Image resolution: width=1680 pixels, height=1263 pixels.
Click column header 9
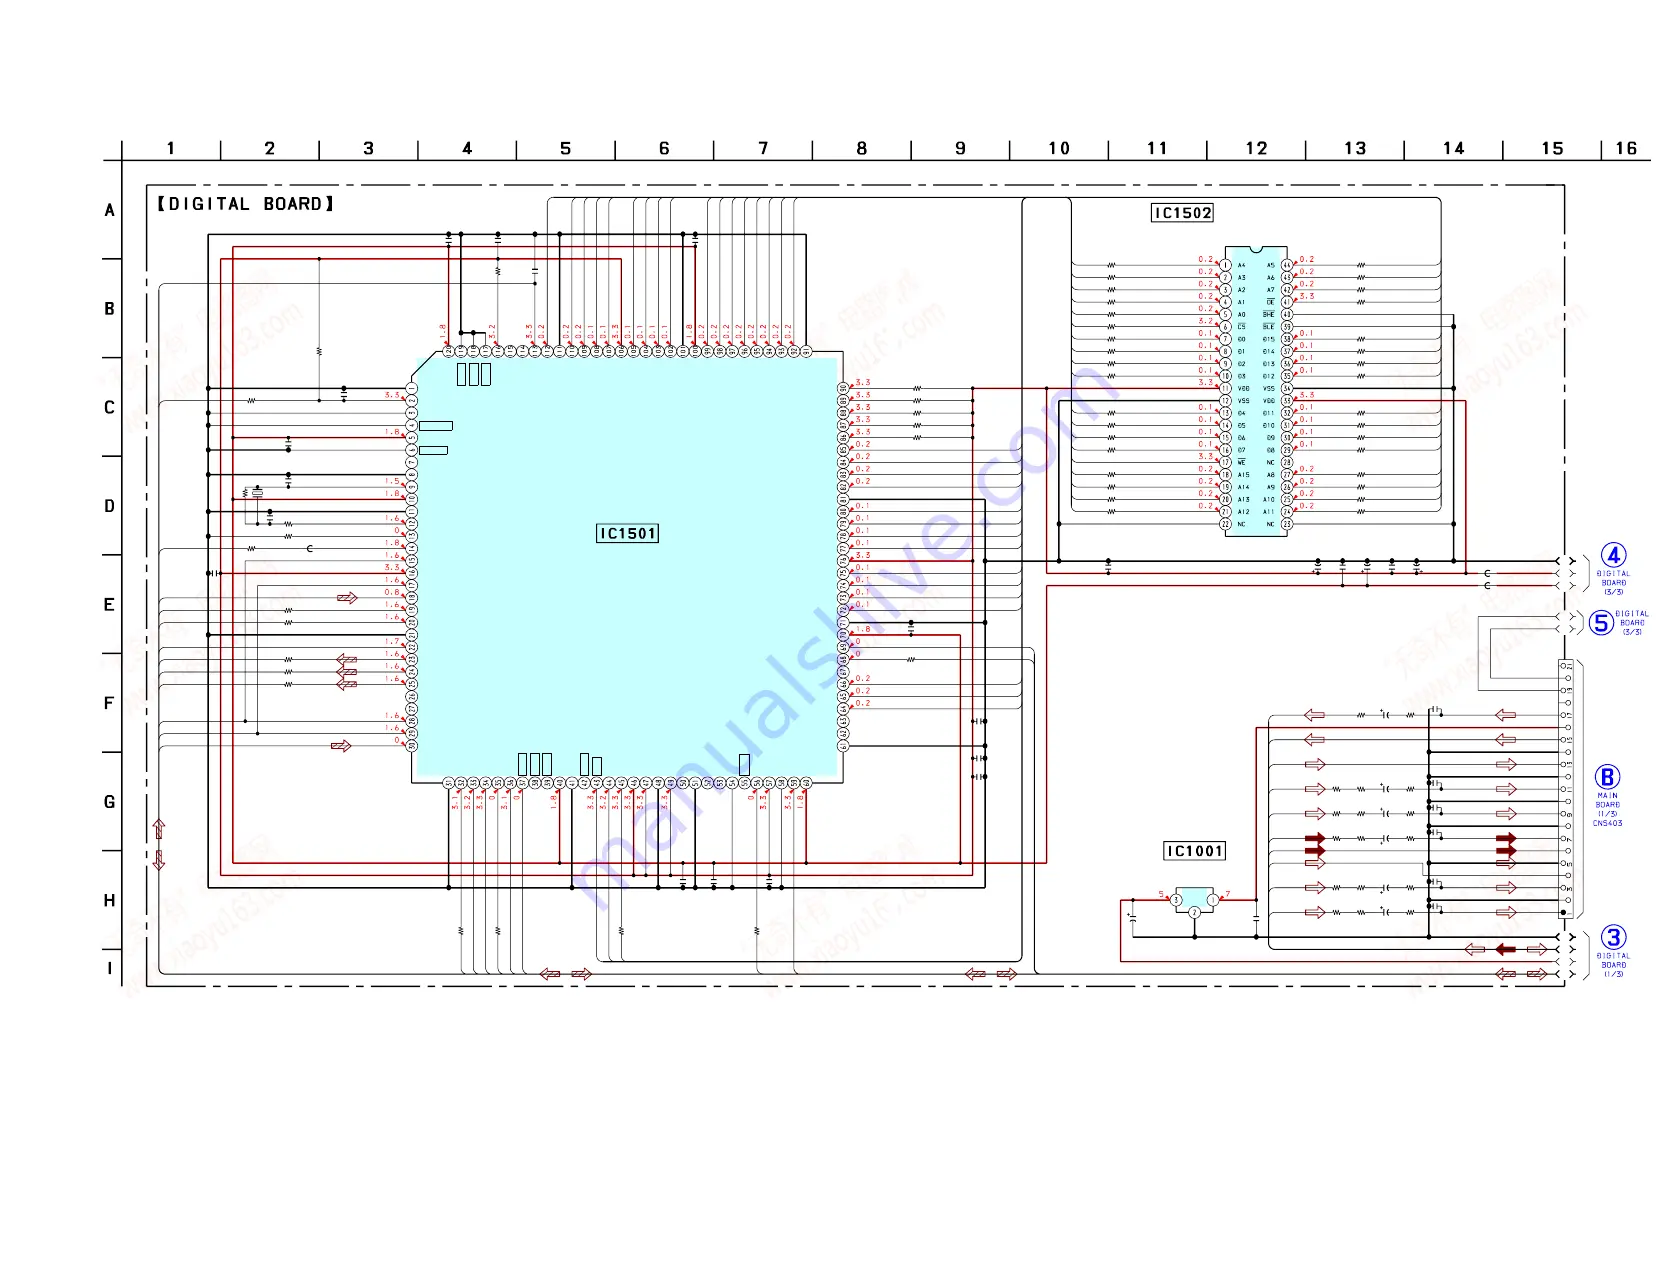click(x=961, y=148)
